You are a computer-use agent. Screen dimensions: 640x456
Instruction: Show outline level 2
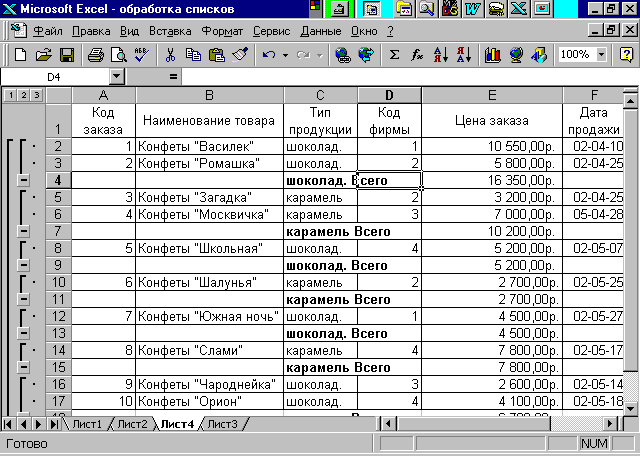click(x=24, y=95)
